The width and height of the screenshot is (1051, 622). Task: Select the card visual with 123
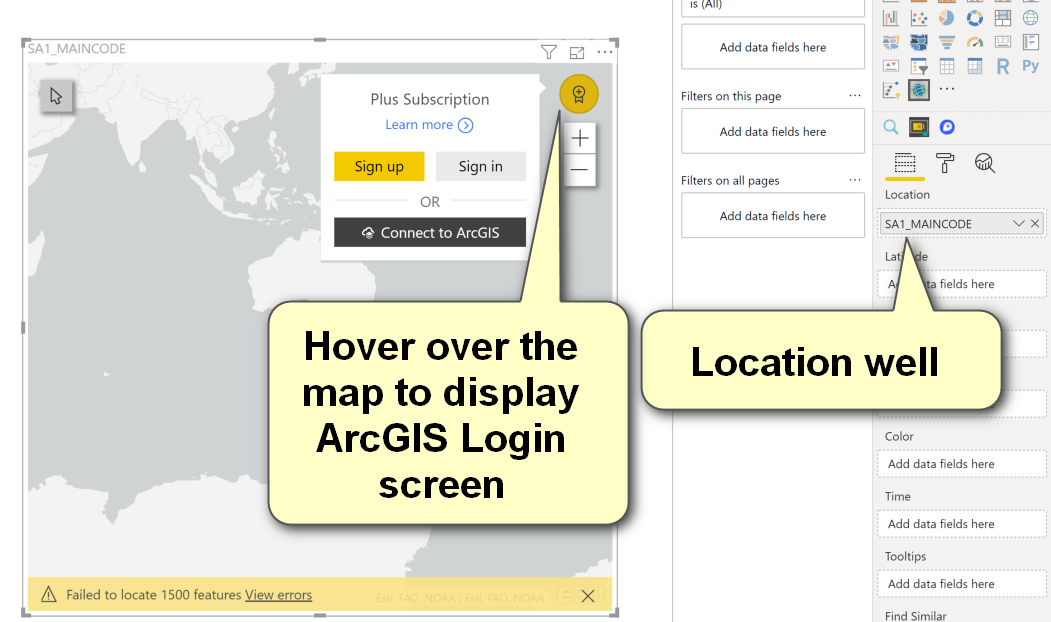(1003, 42)
